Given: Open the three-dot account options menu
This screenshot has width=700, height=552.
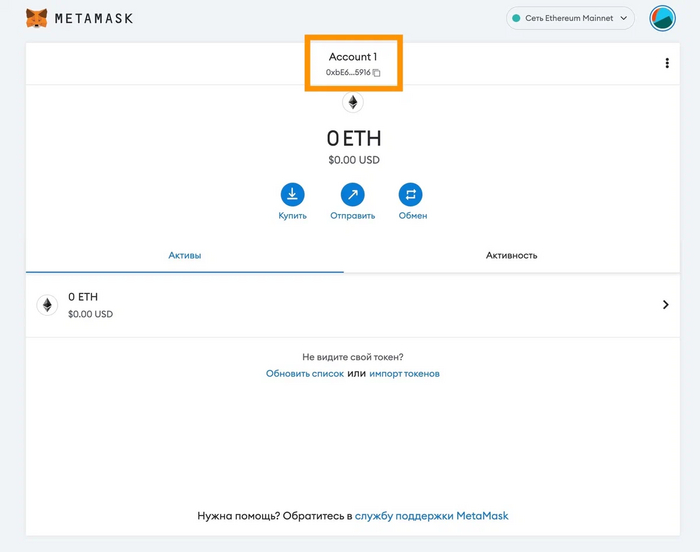Looking at the screenshot, I should pos(667,63).
